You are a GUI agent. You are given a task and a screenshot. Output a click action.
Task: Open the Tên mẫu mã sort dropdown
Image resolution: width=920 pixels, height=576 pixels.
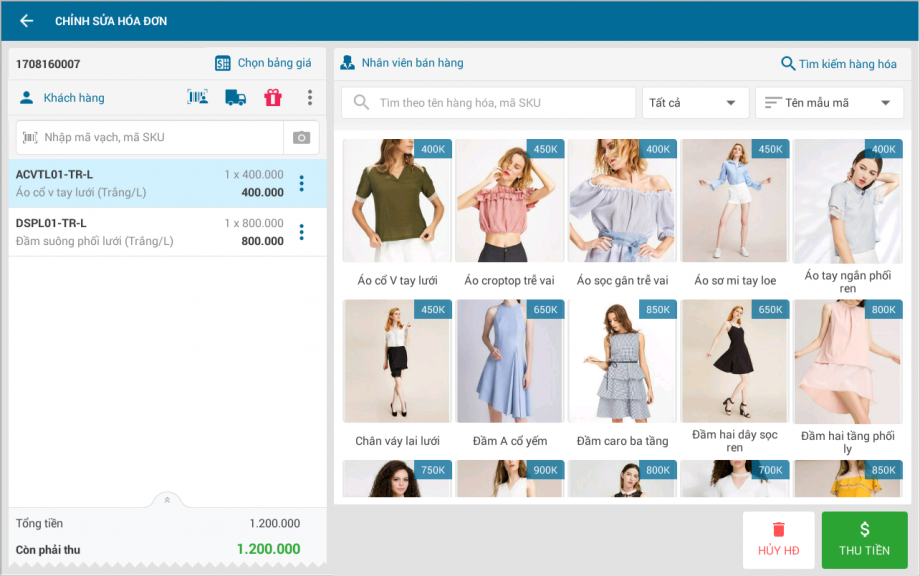[x=829, y=103]
